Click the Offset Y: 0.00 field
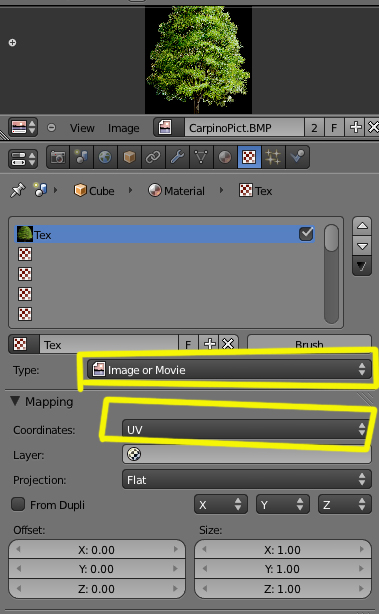Viewport: 379px width, 614px height. point(97,569)
